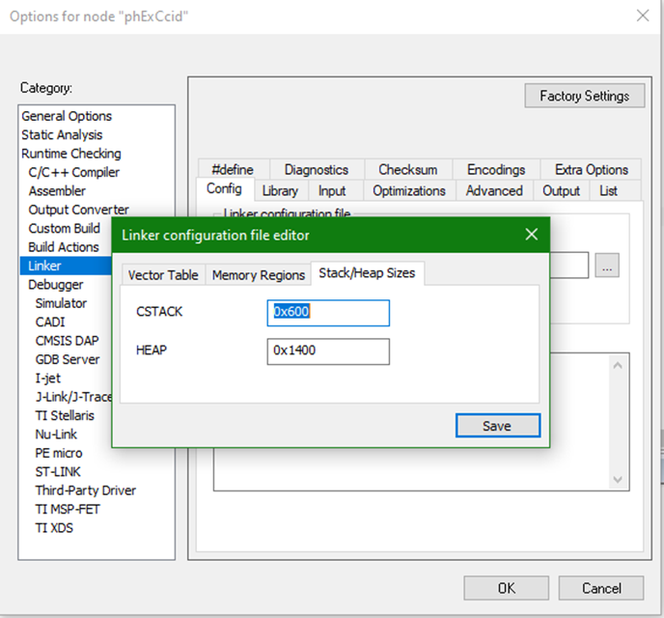This screenshot has width=664, height=618.
Task: Select Custom Build category
Action: point(64,228)
